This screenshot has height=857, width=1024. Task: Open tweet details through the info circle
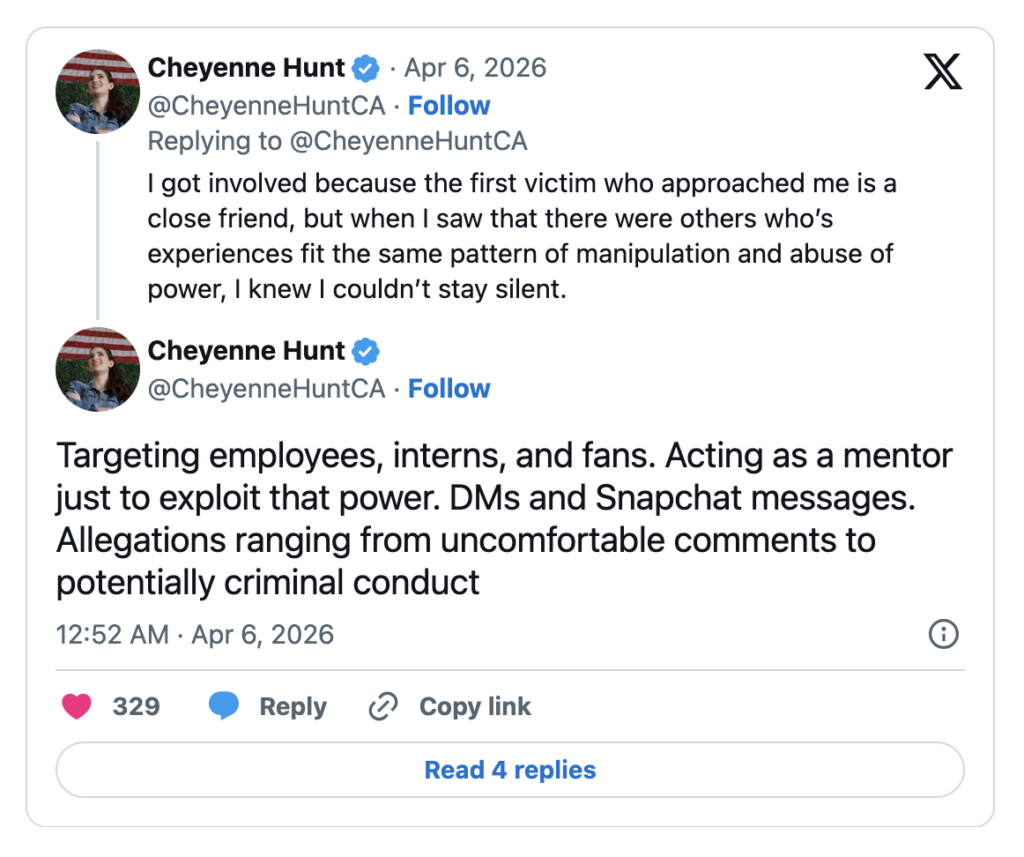click(942, 634)
